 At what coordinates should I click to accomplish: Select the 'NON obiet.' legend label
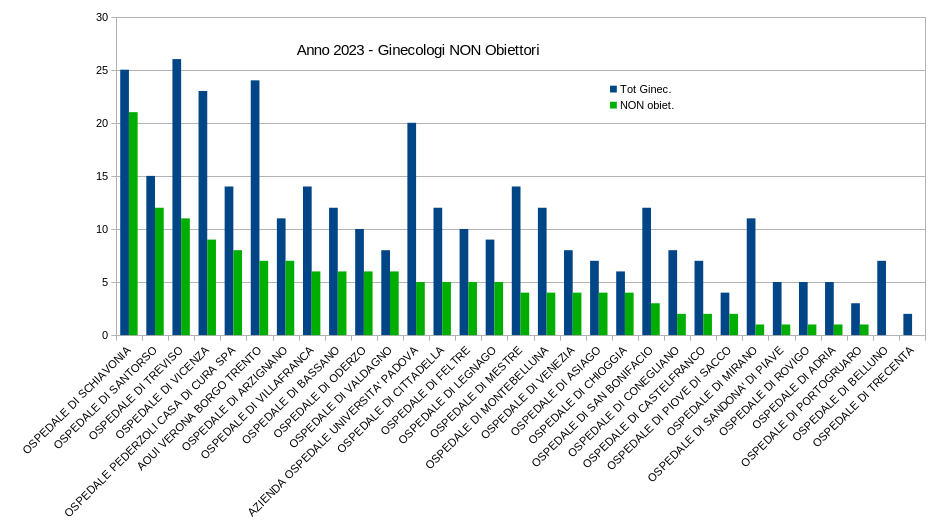tap(647, 105)
